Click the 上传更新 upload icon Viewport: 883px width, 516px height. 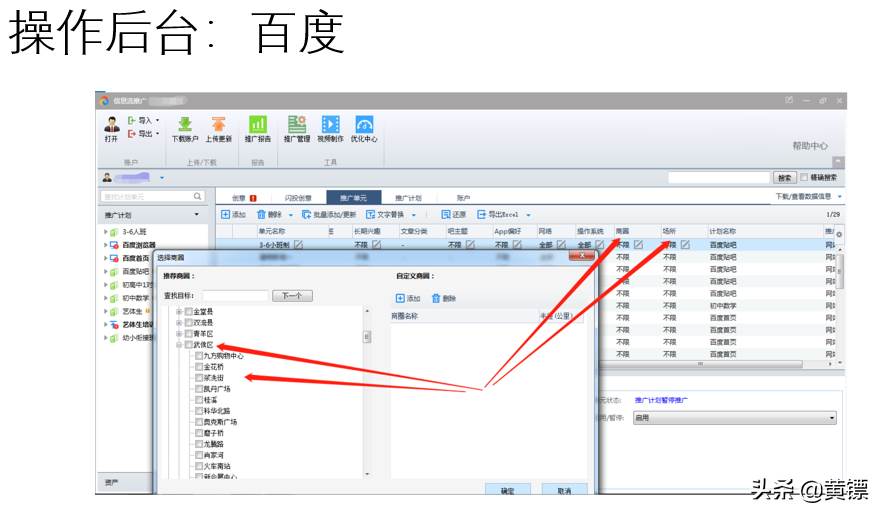pos(218,124)
